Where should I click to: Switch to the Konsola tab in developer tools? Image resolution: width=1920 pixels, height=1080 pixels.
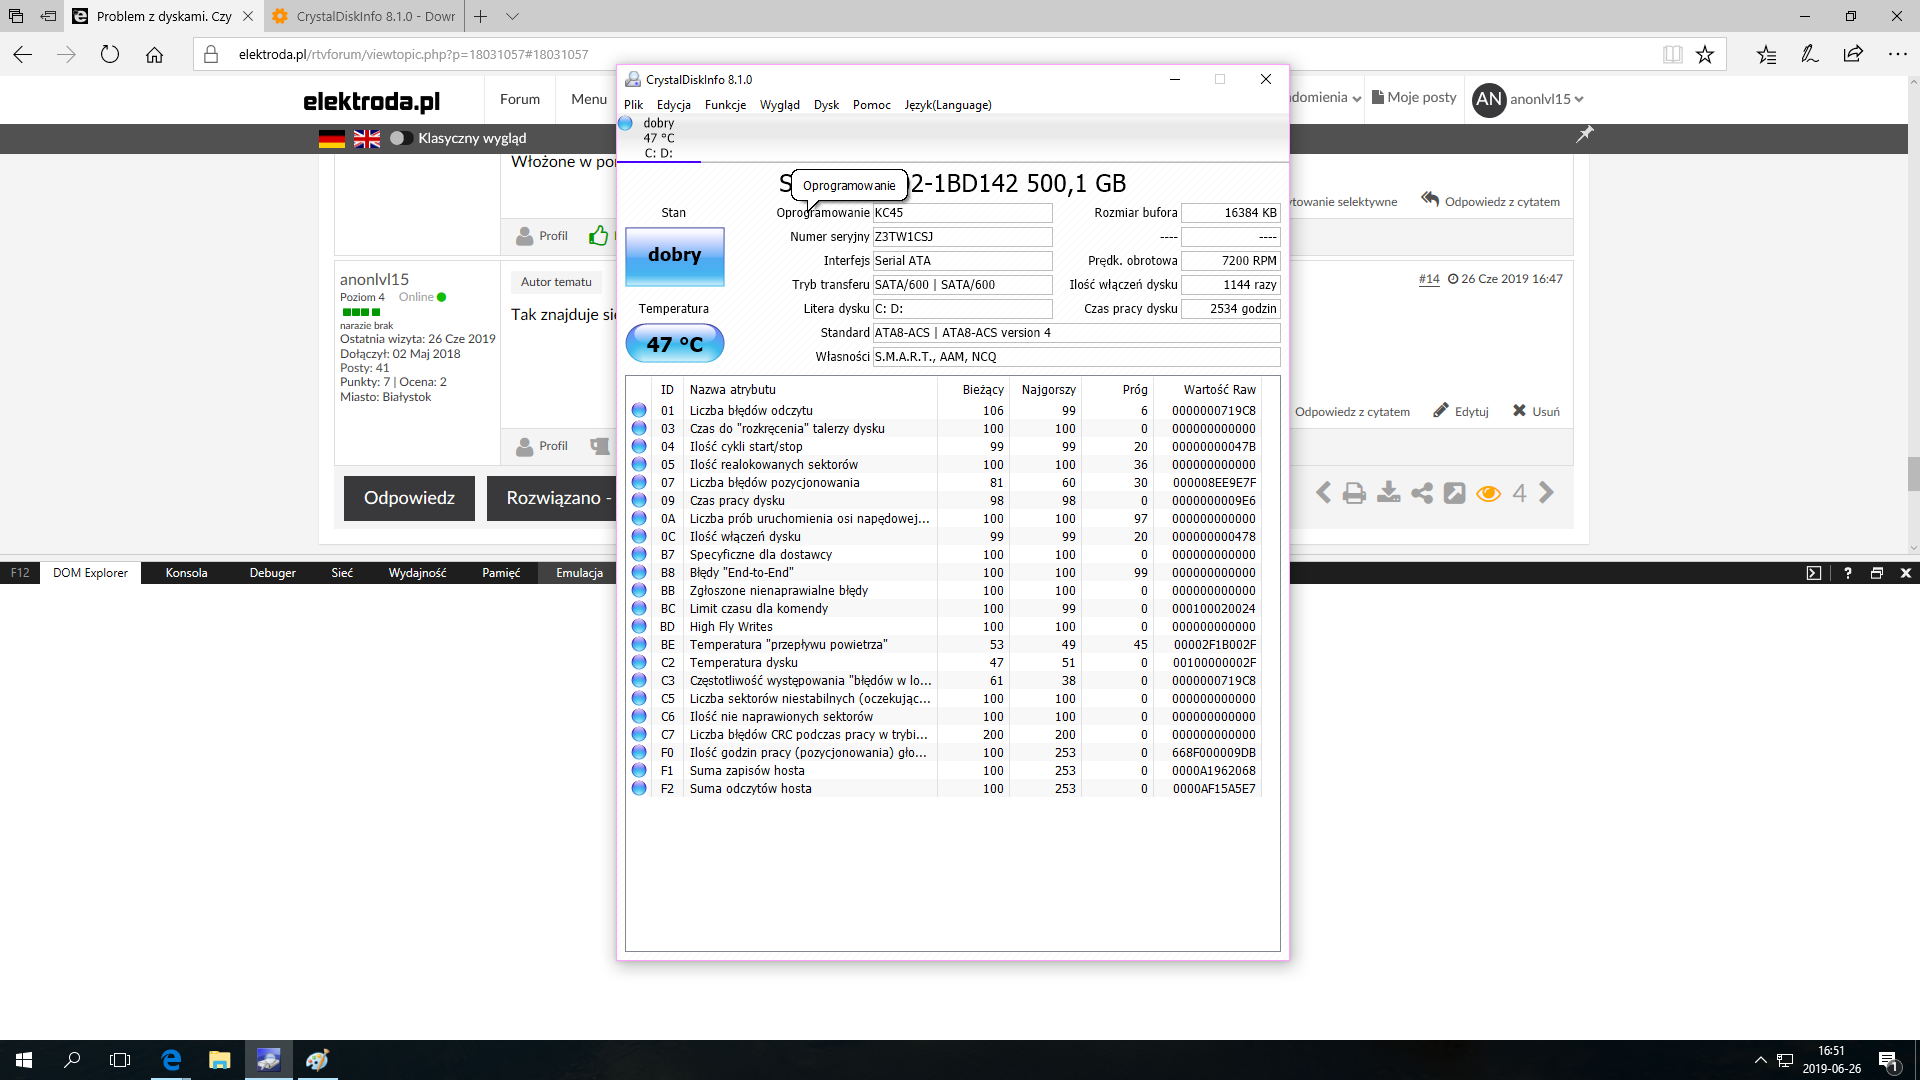click(186, 573)
